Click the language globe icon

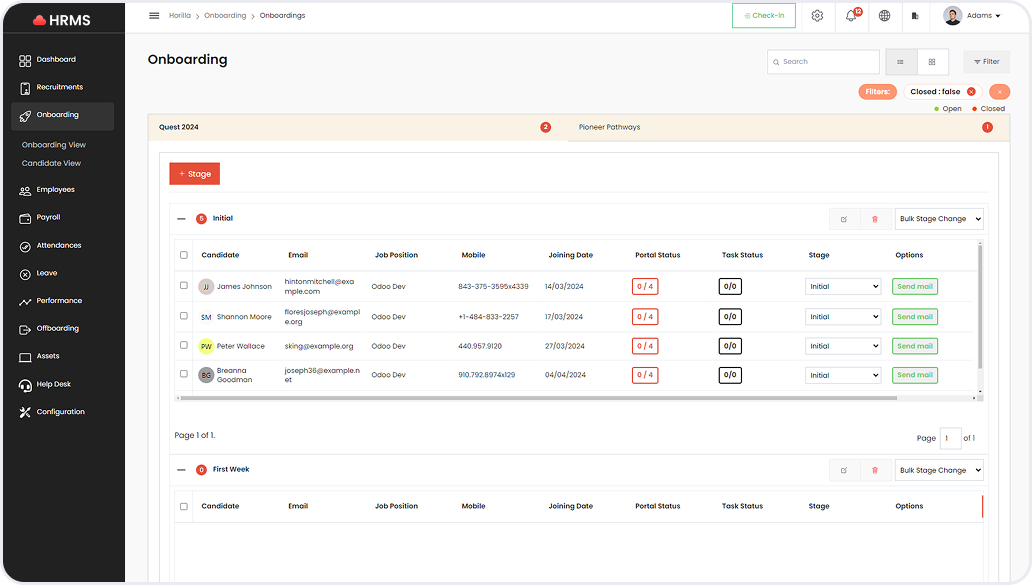(x=884, y=16)
